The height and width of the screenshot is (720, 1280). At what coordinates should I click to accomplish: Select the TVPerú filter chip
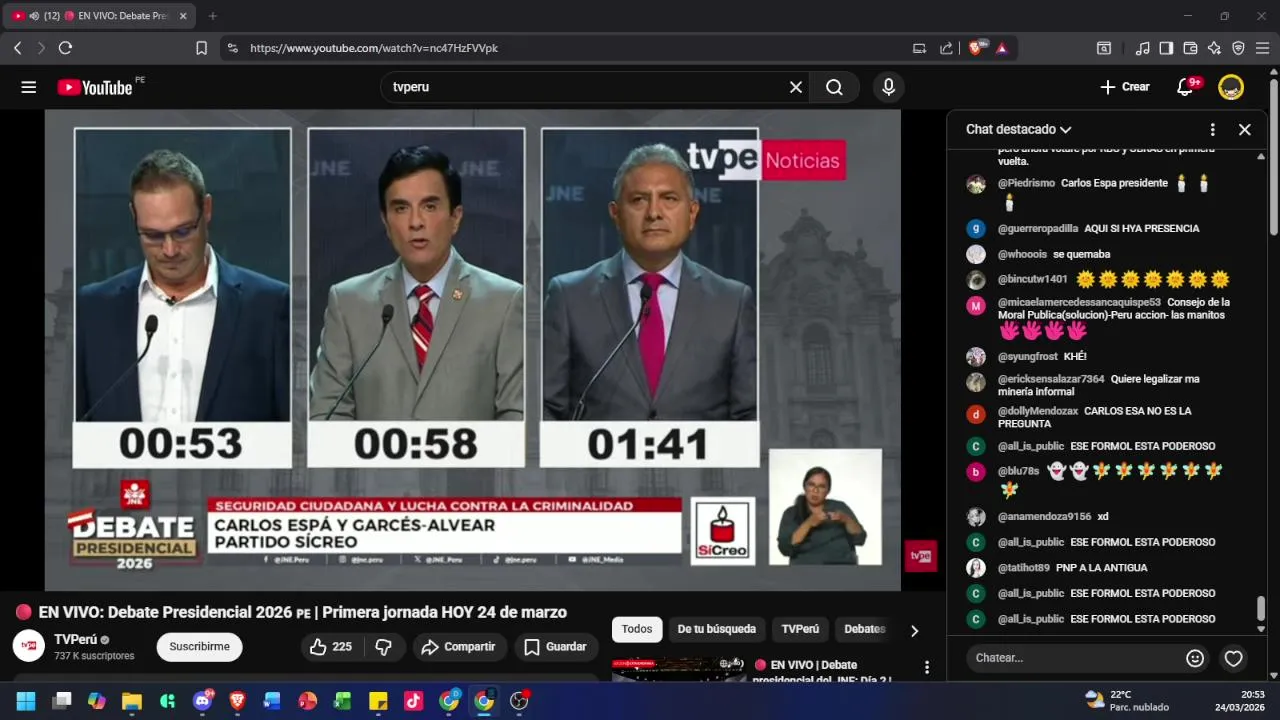pyautogui.click(x=800, y=629)
